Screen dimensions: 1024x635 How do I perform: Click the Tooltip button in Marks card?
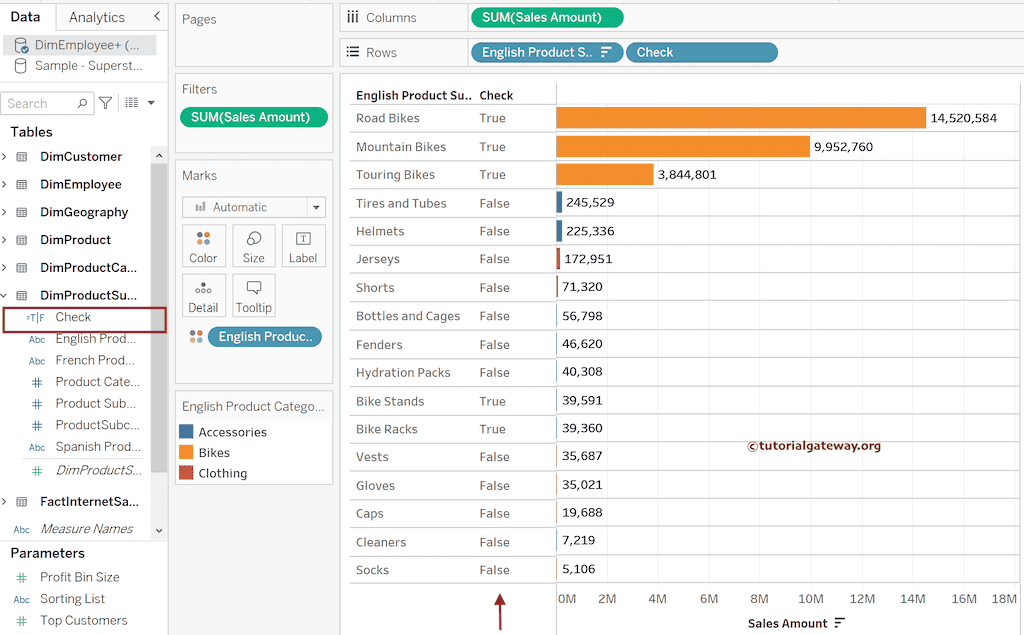[253, 295]
